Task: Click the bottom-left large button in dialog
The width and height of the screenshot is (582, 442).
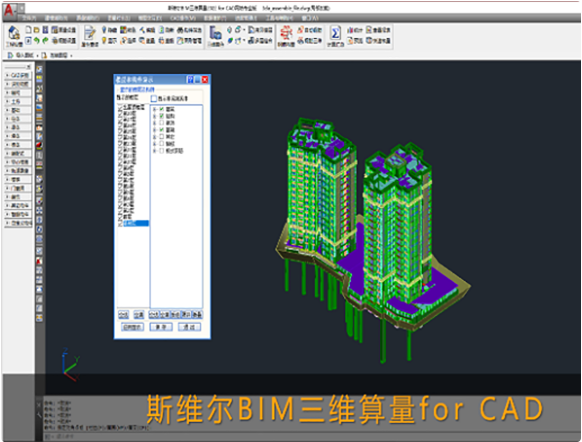Action: click(132, 327)
